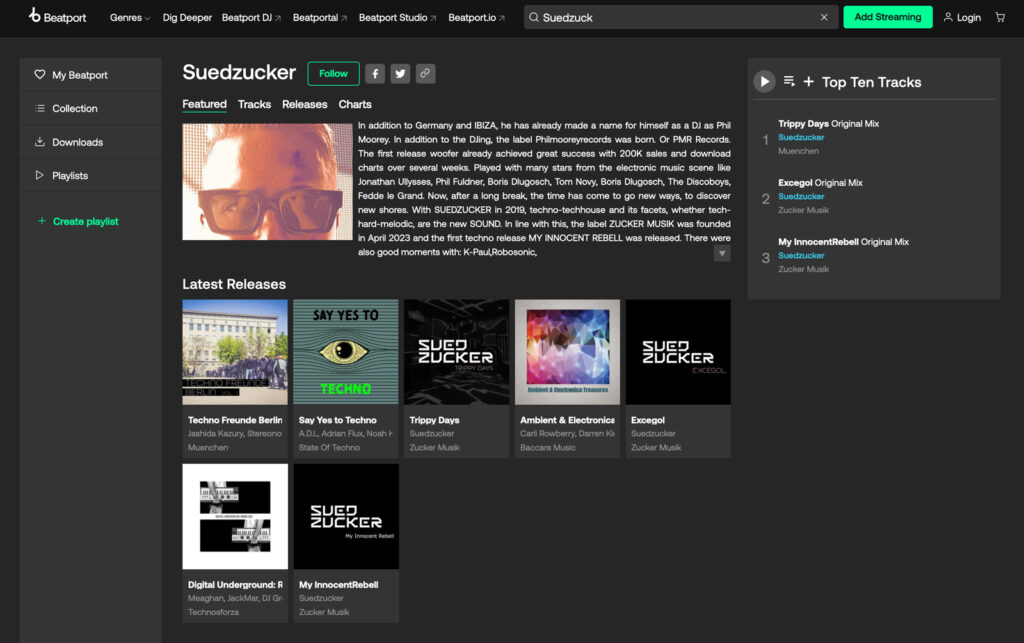
Task: Click the Suedzucker artist photo
Action: point(267,182)
